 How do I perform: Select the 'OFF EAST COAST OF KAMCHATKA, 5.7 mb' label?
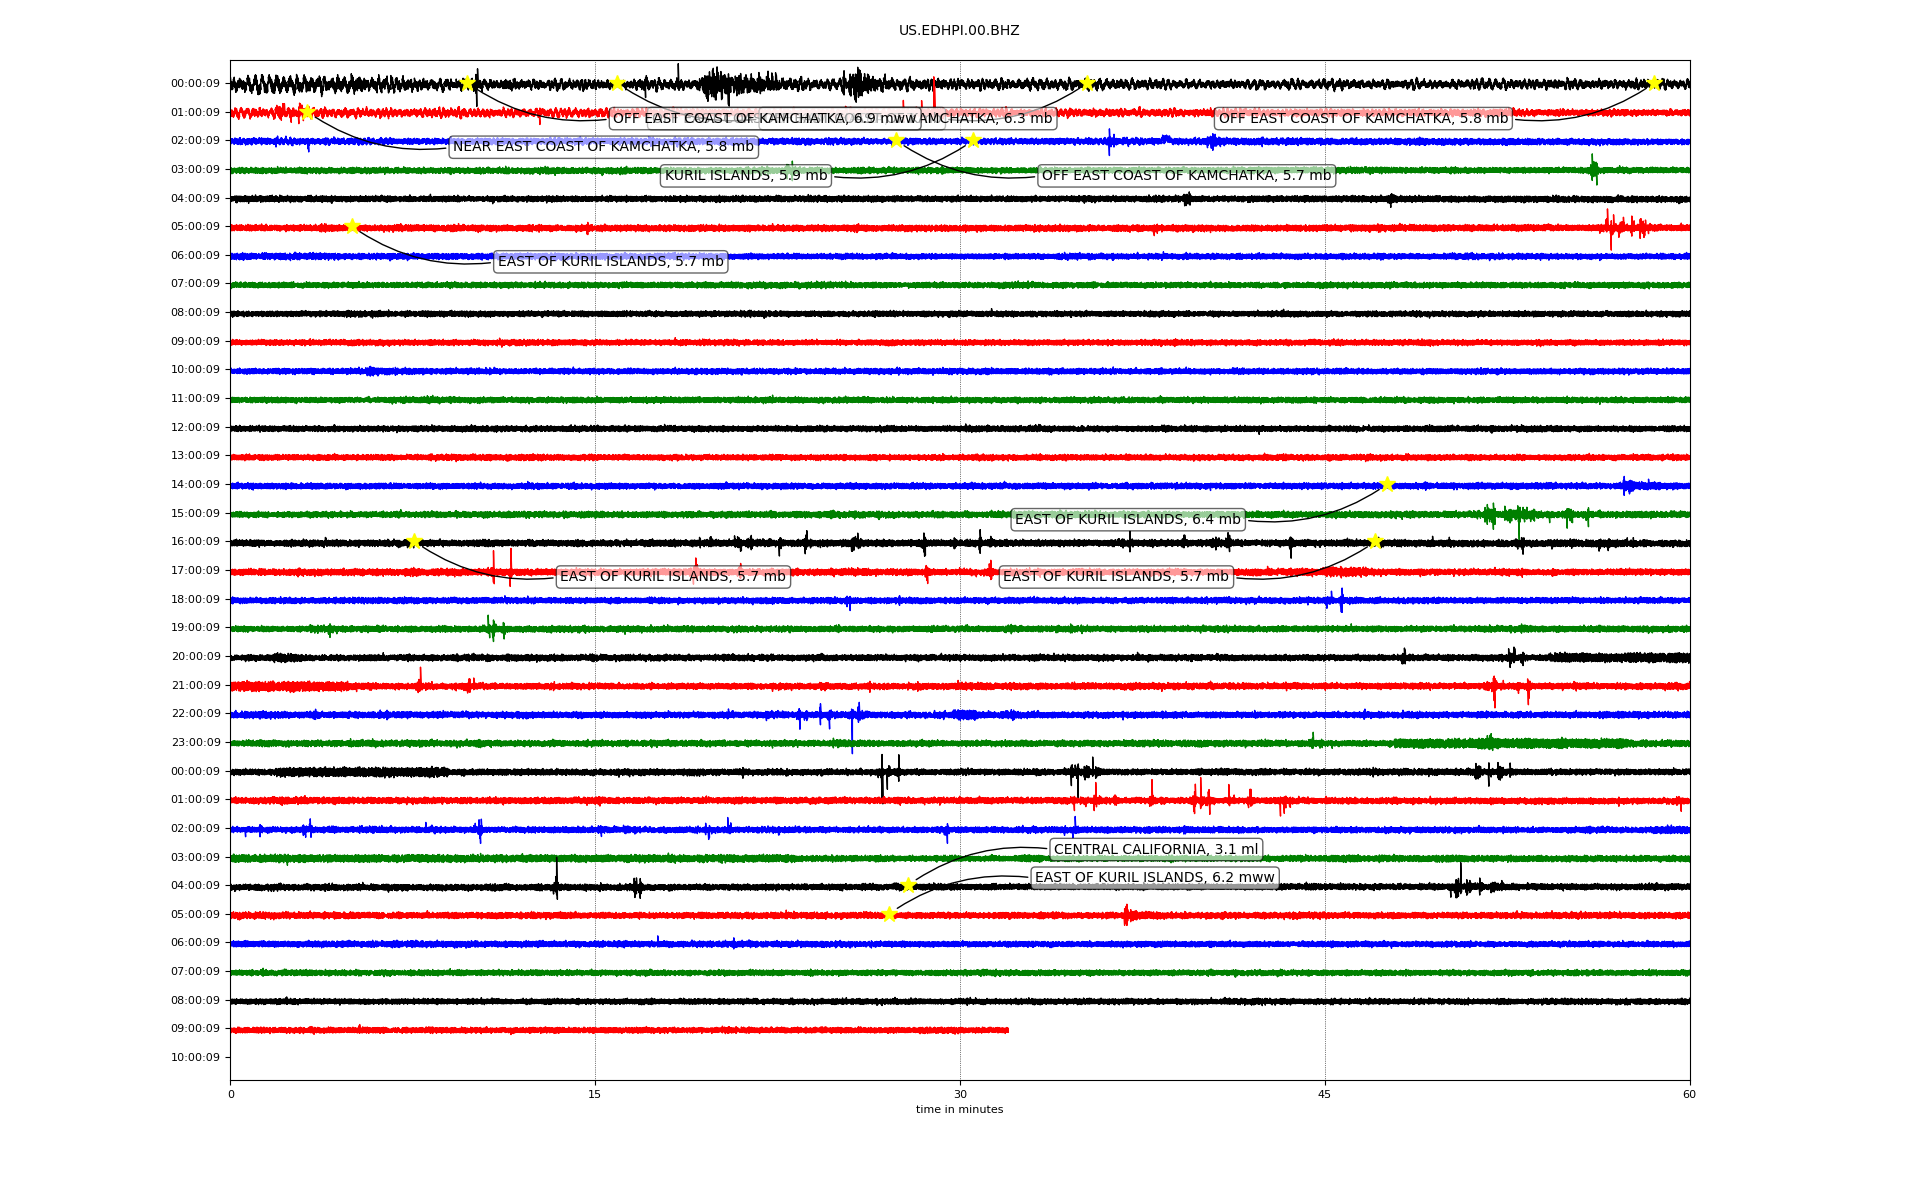pos(1187,176)
